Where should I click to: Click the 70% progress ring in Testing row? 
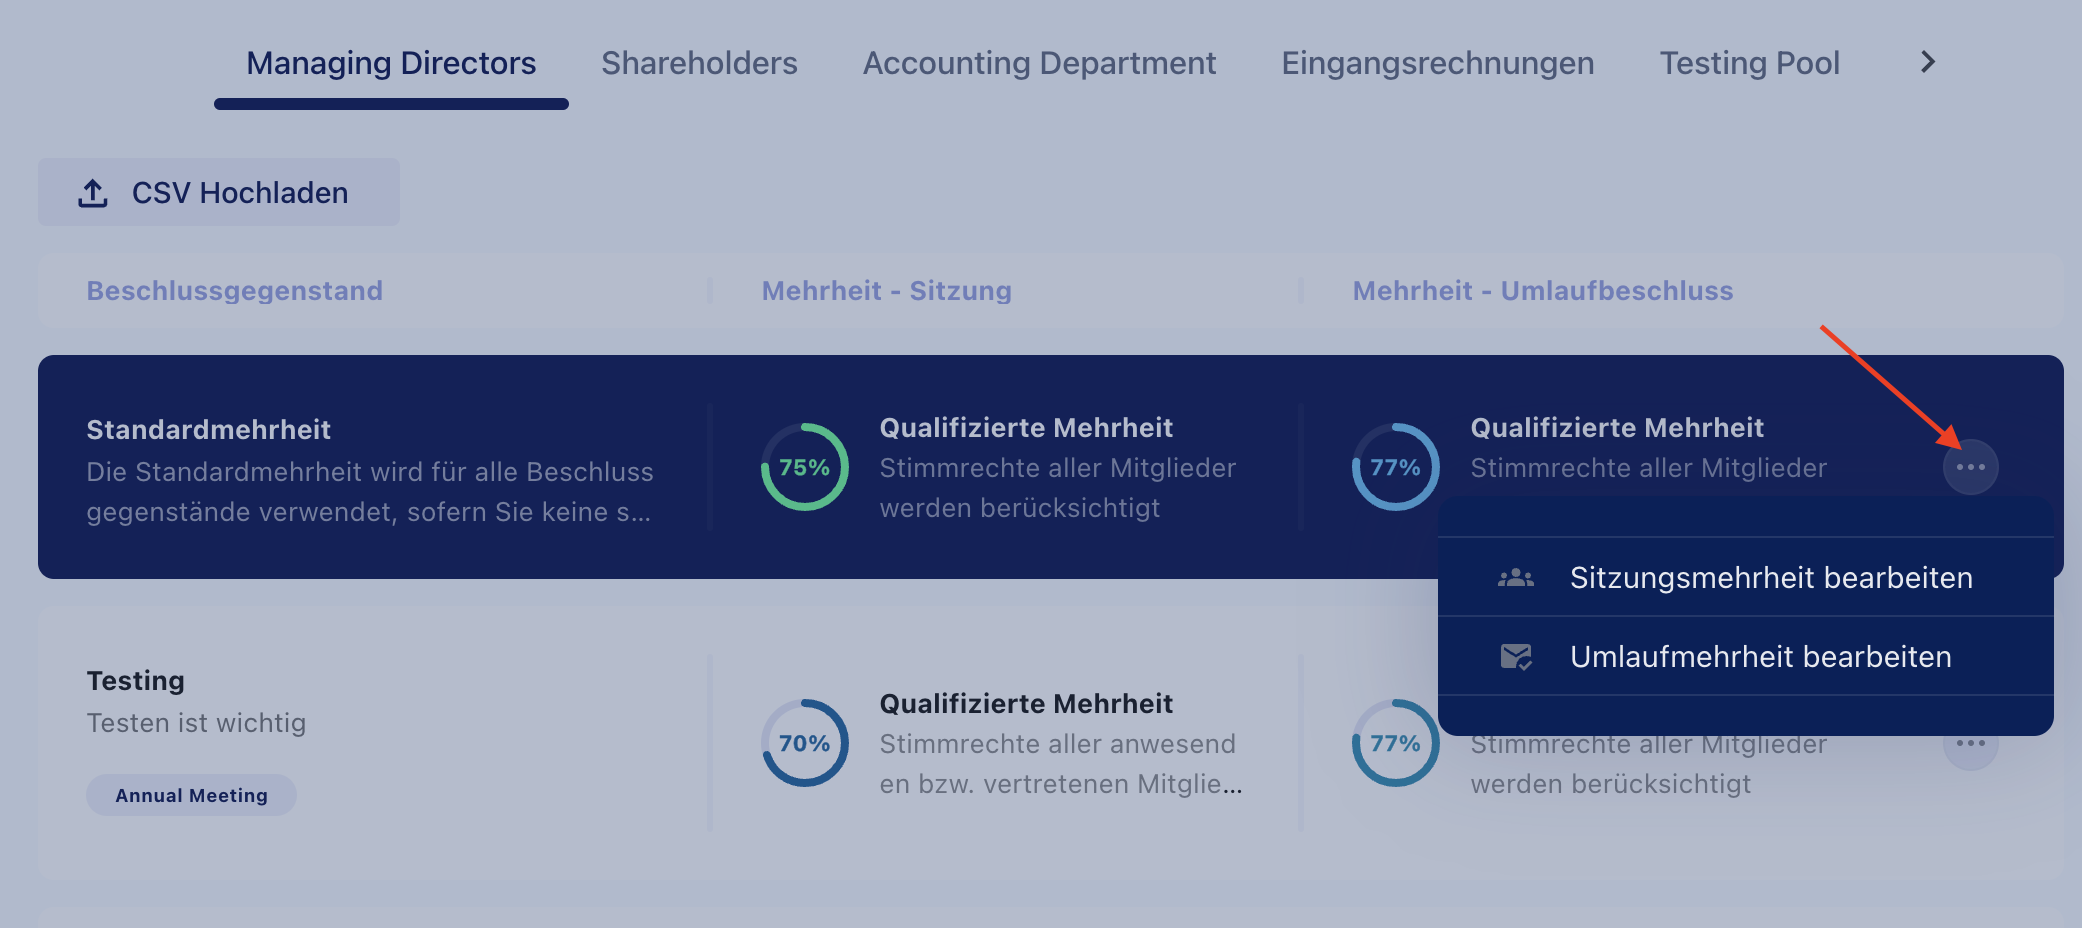805,743
